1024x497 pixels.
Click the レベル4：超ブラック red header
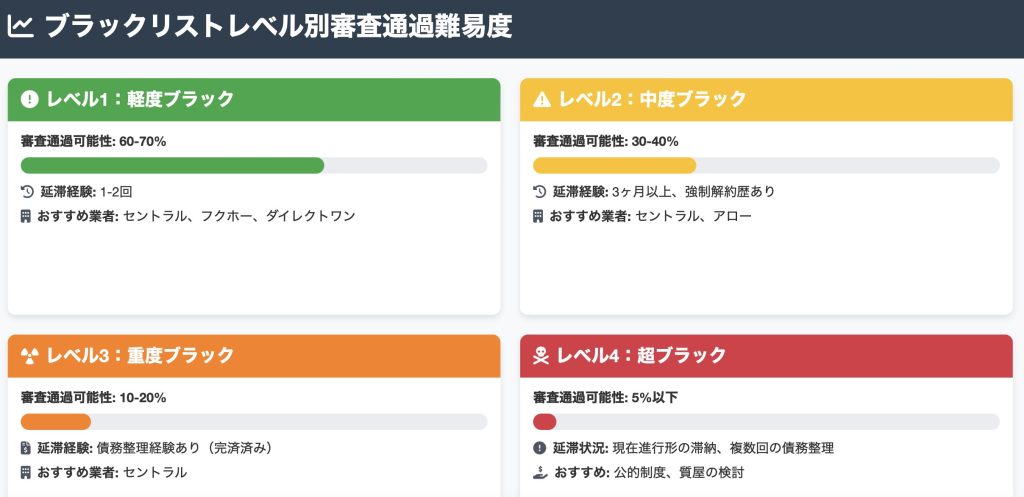pos(766,356)
